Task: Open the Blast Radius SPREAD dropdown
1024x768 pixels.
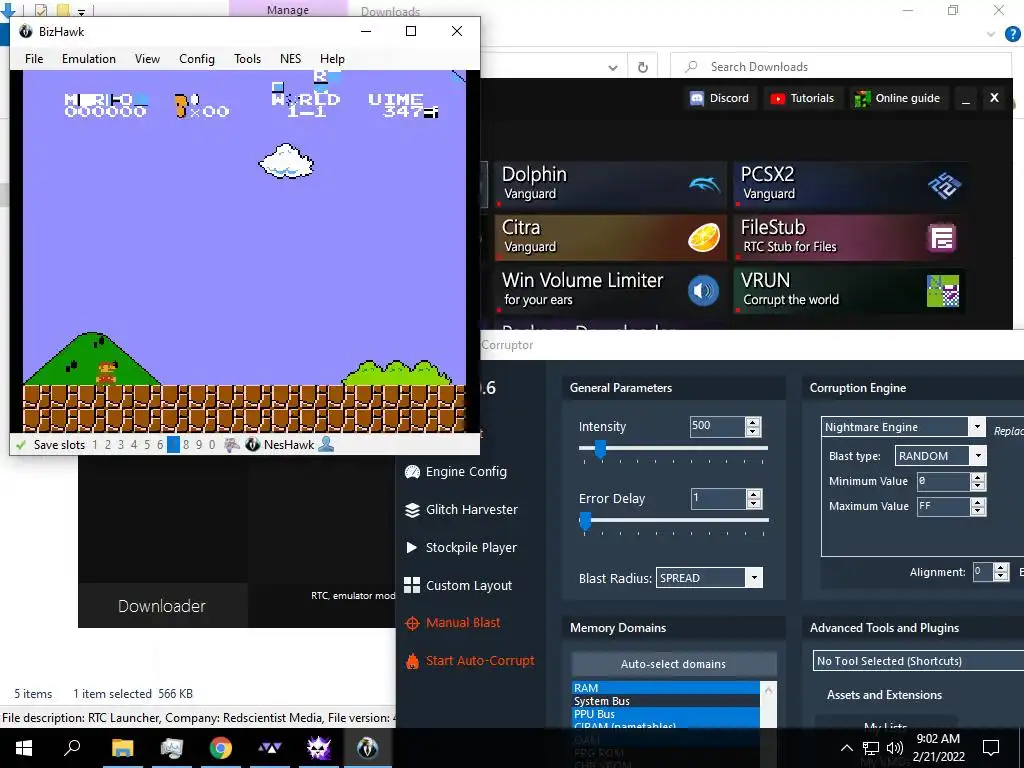Action: 754,578
